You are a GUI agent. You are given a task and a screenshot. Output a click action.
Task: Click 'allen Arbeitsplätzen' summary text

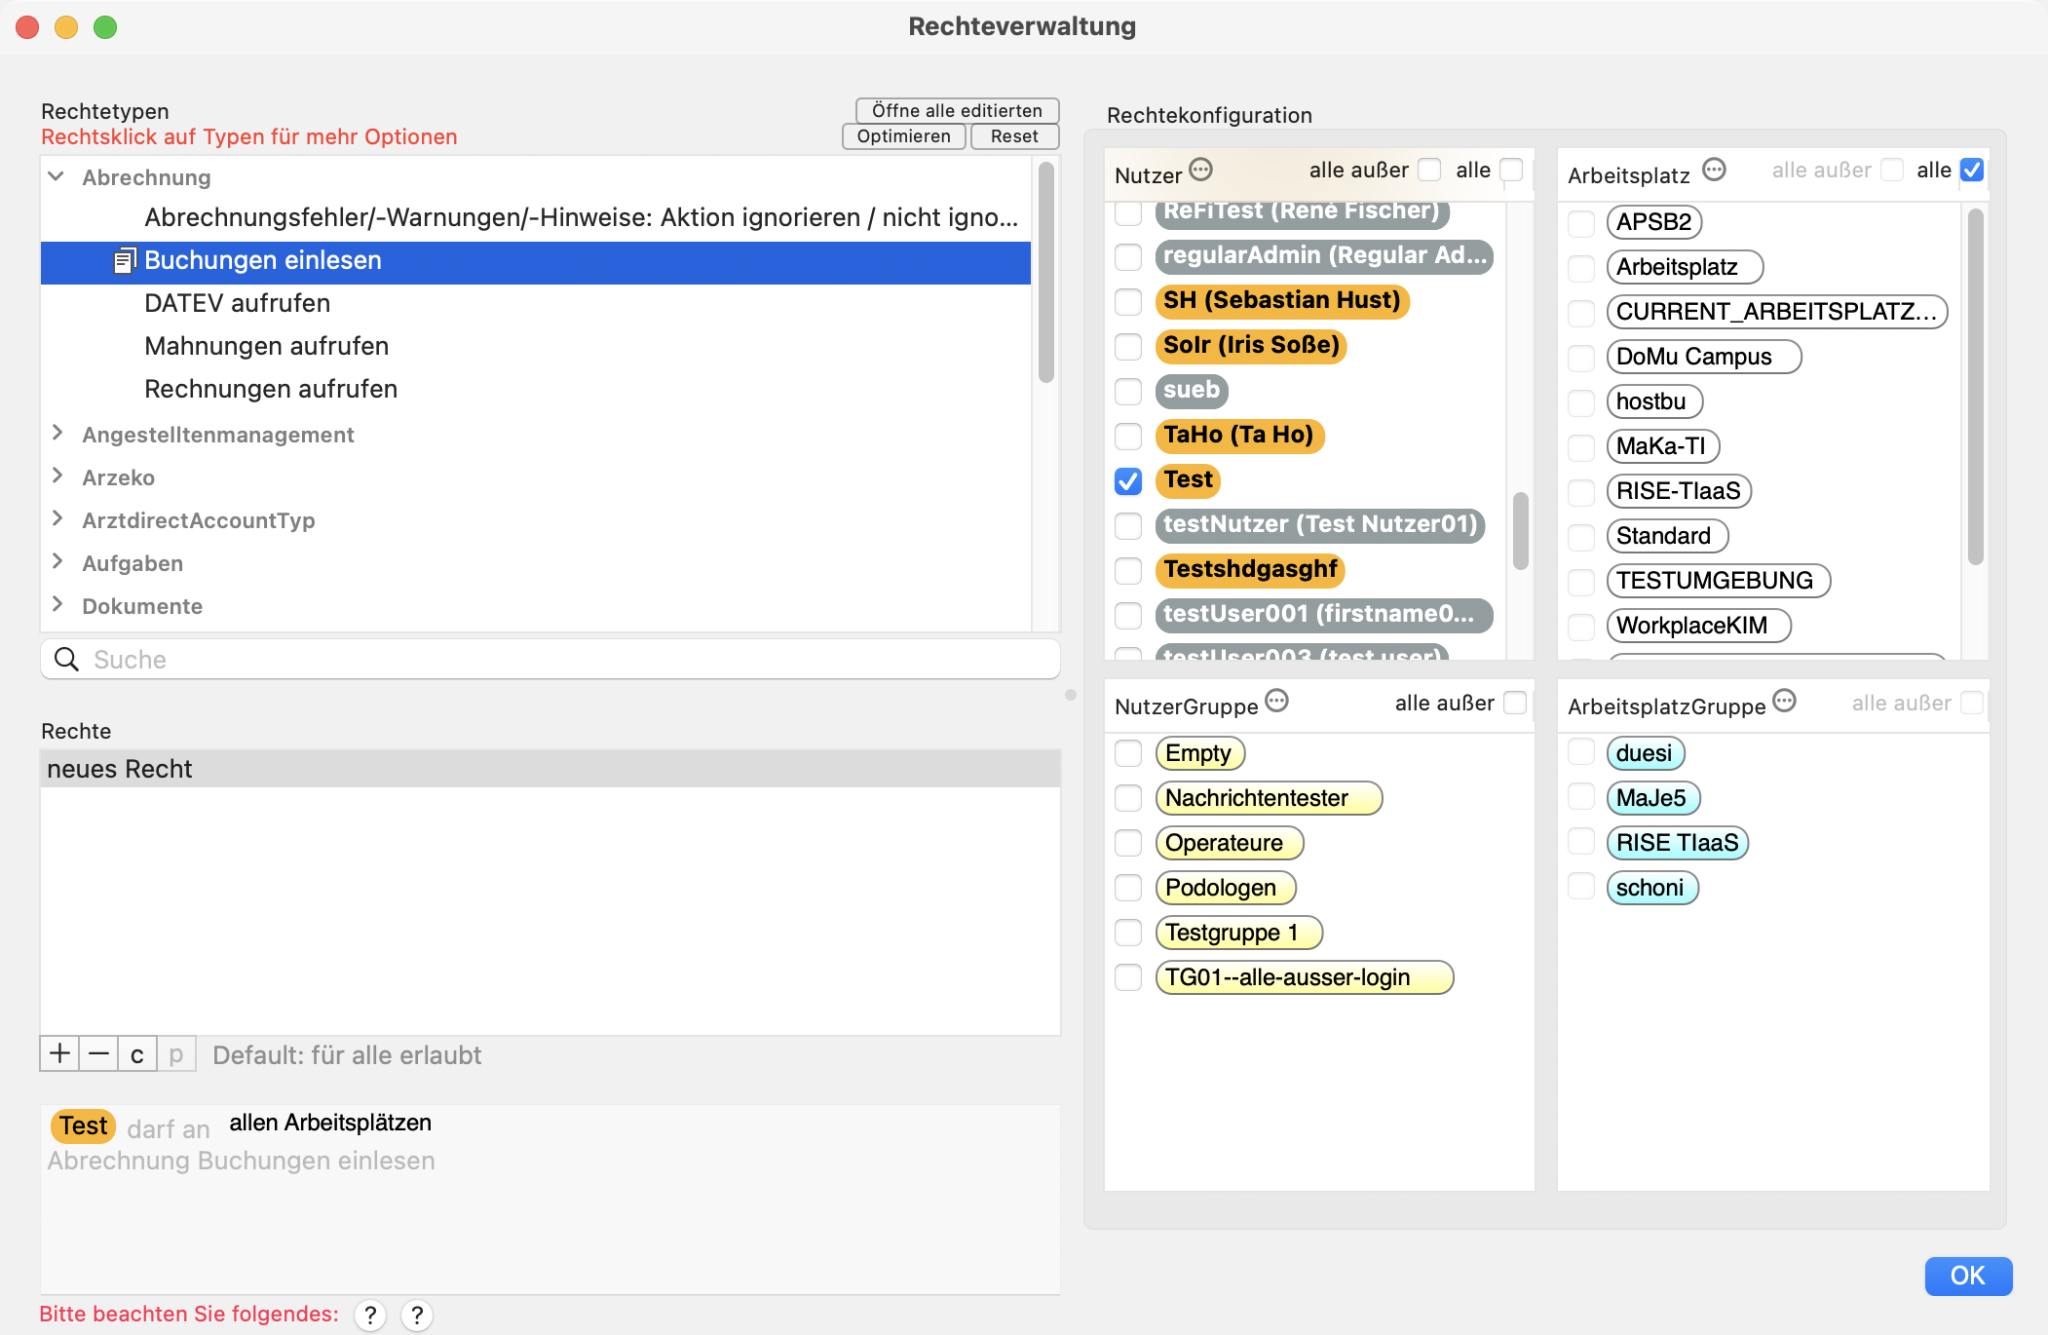pos(330,1123)
